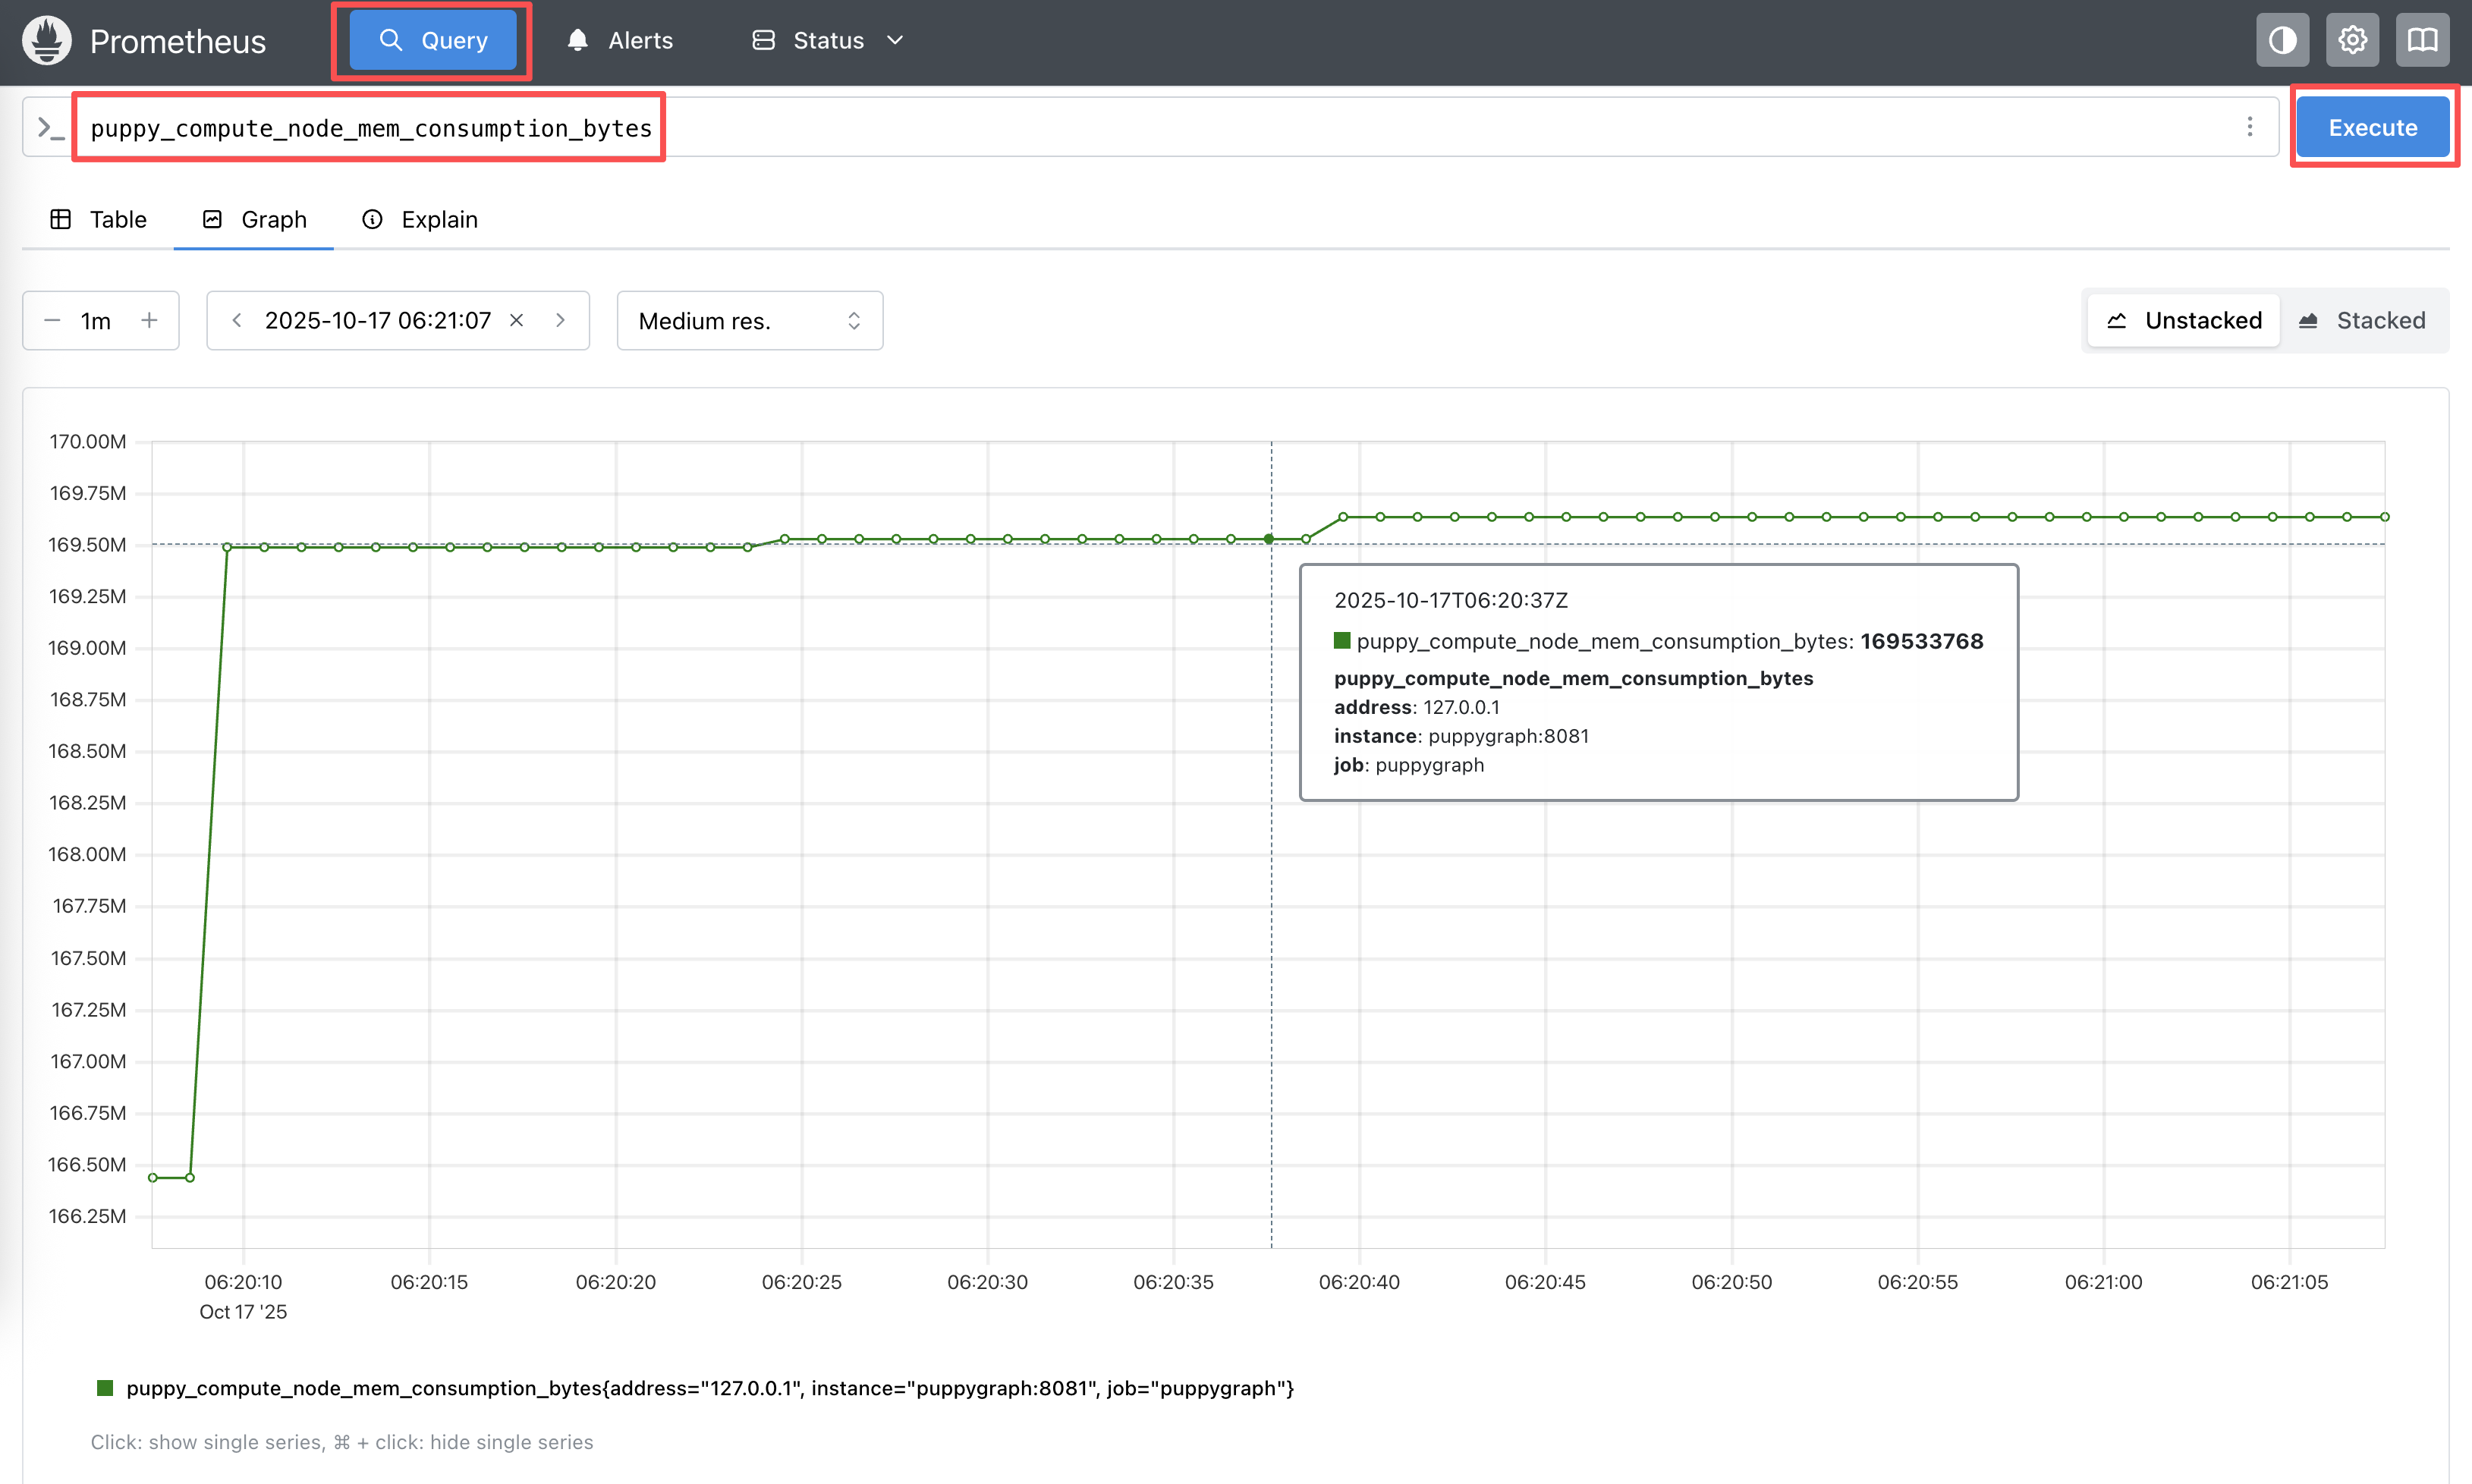The height and width of the screenshot is (1484, 2472).
Task: Expand the Status dropdown menu
Action: tap(828, 40)
